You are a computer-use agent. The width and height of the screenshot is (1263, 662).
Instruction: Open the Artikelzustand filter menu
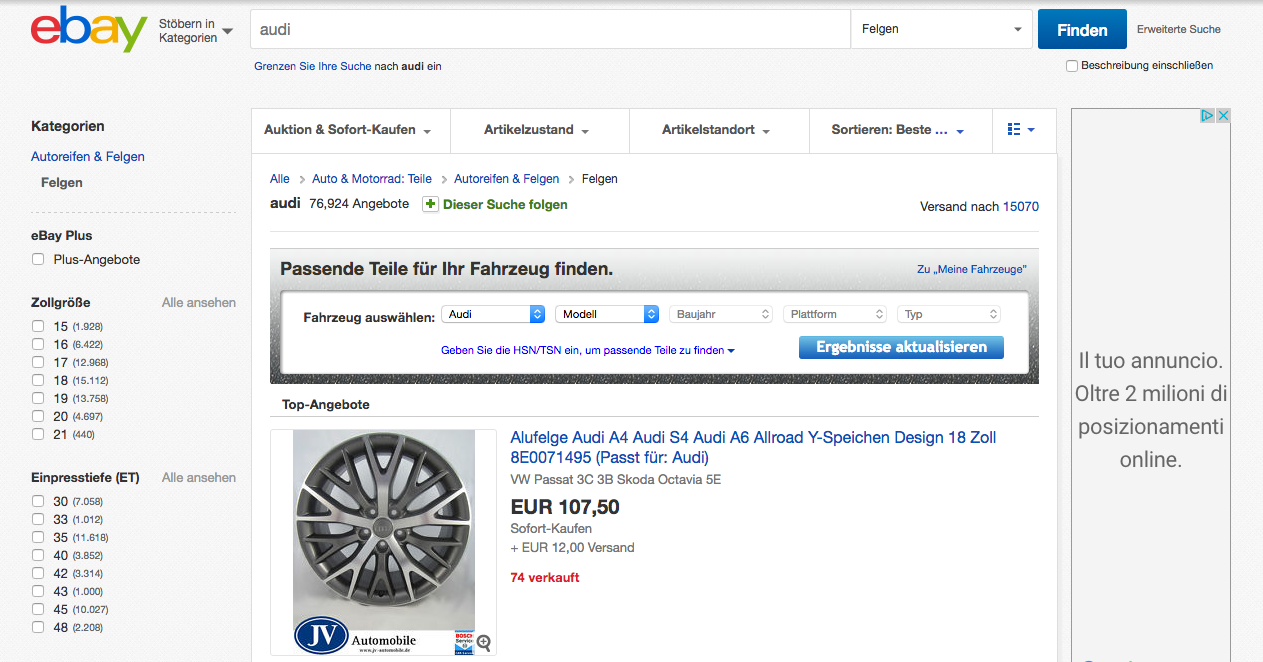coord(538,130)
